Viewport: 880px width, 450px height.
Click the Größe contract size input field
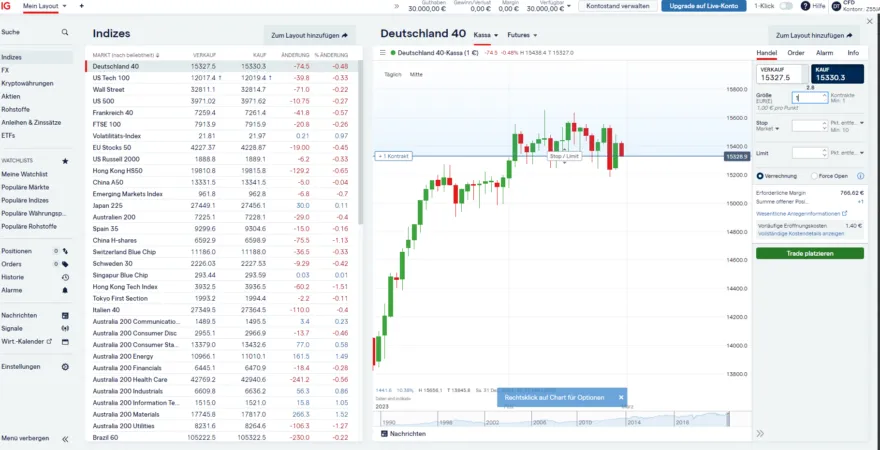(x=809, y=98)
